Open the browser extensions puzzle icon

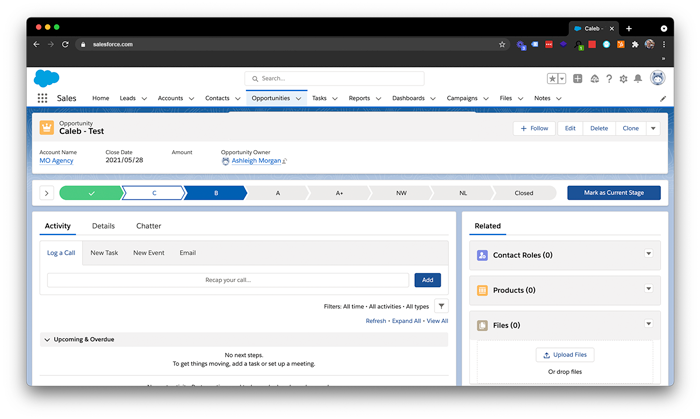635,44
